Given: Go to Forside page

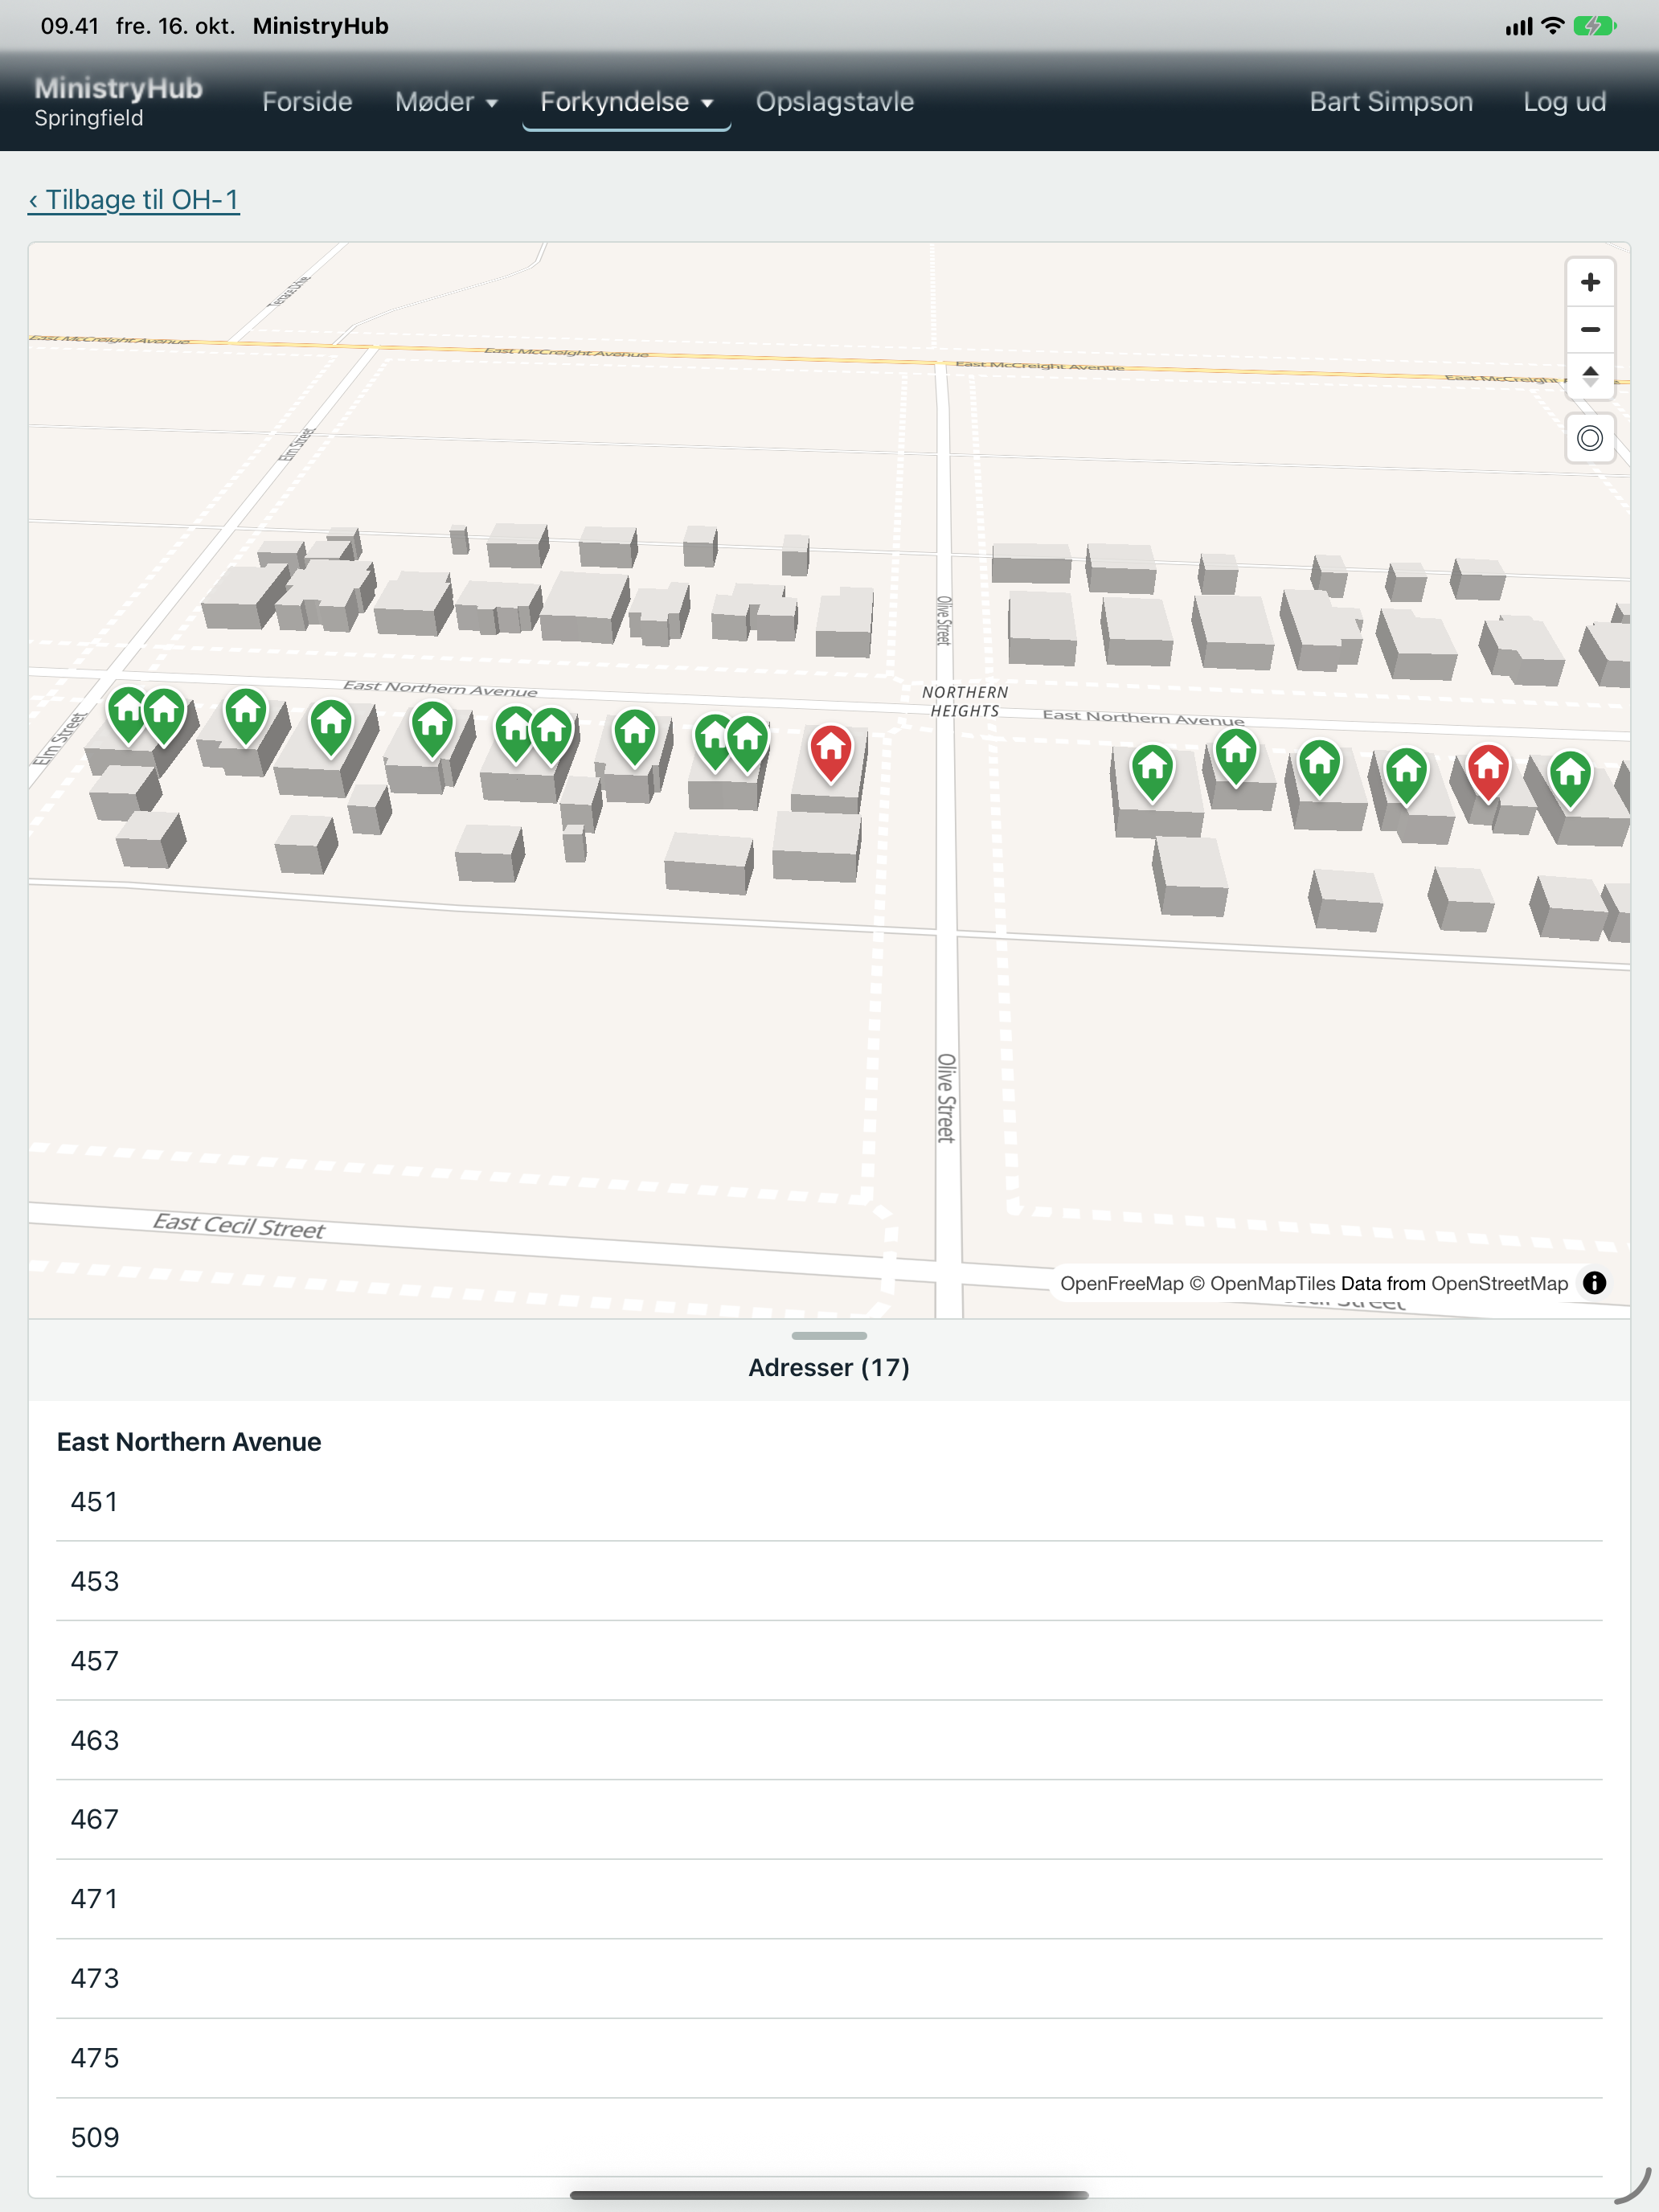Looking at the screenshot, I should point(307,102).
